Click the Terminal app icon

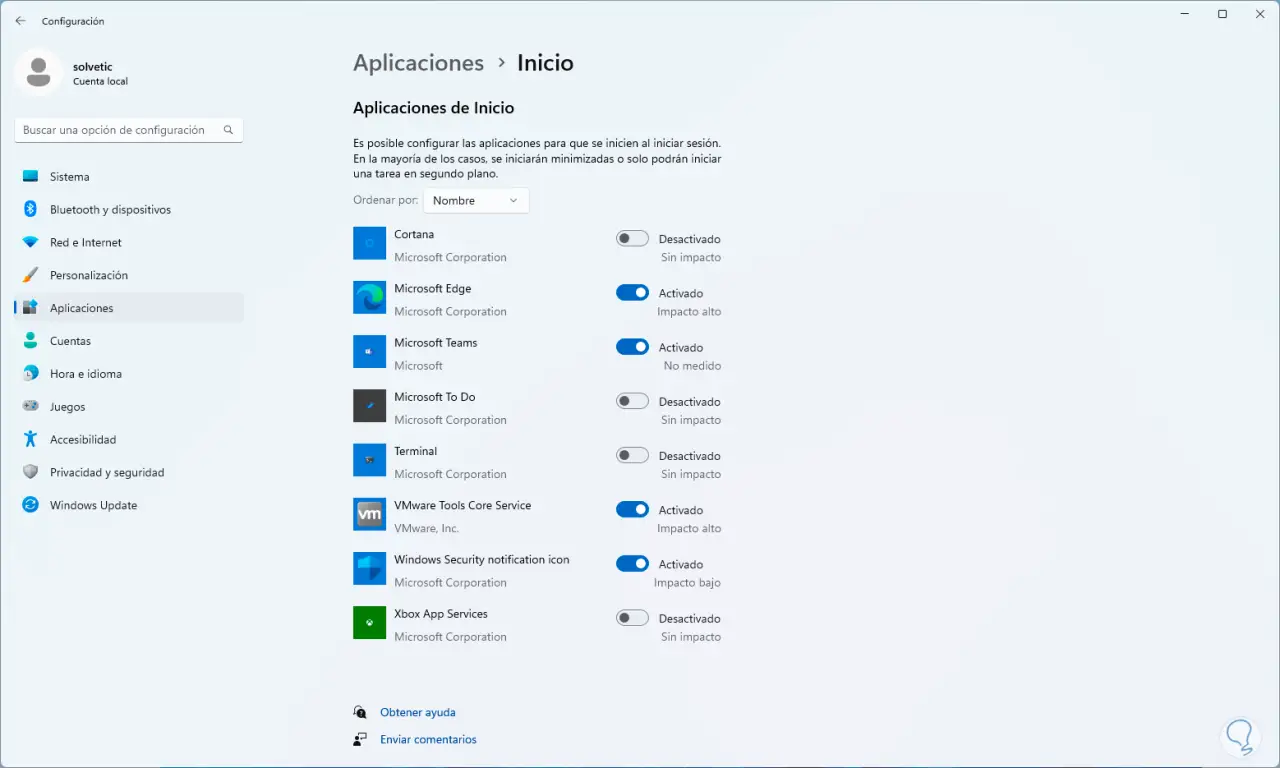coord(370,460)
